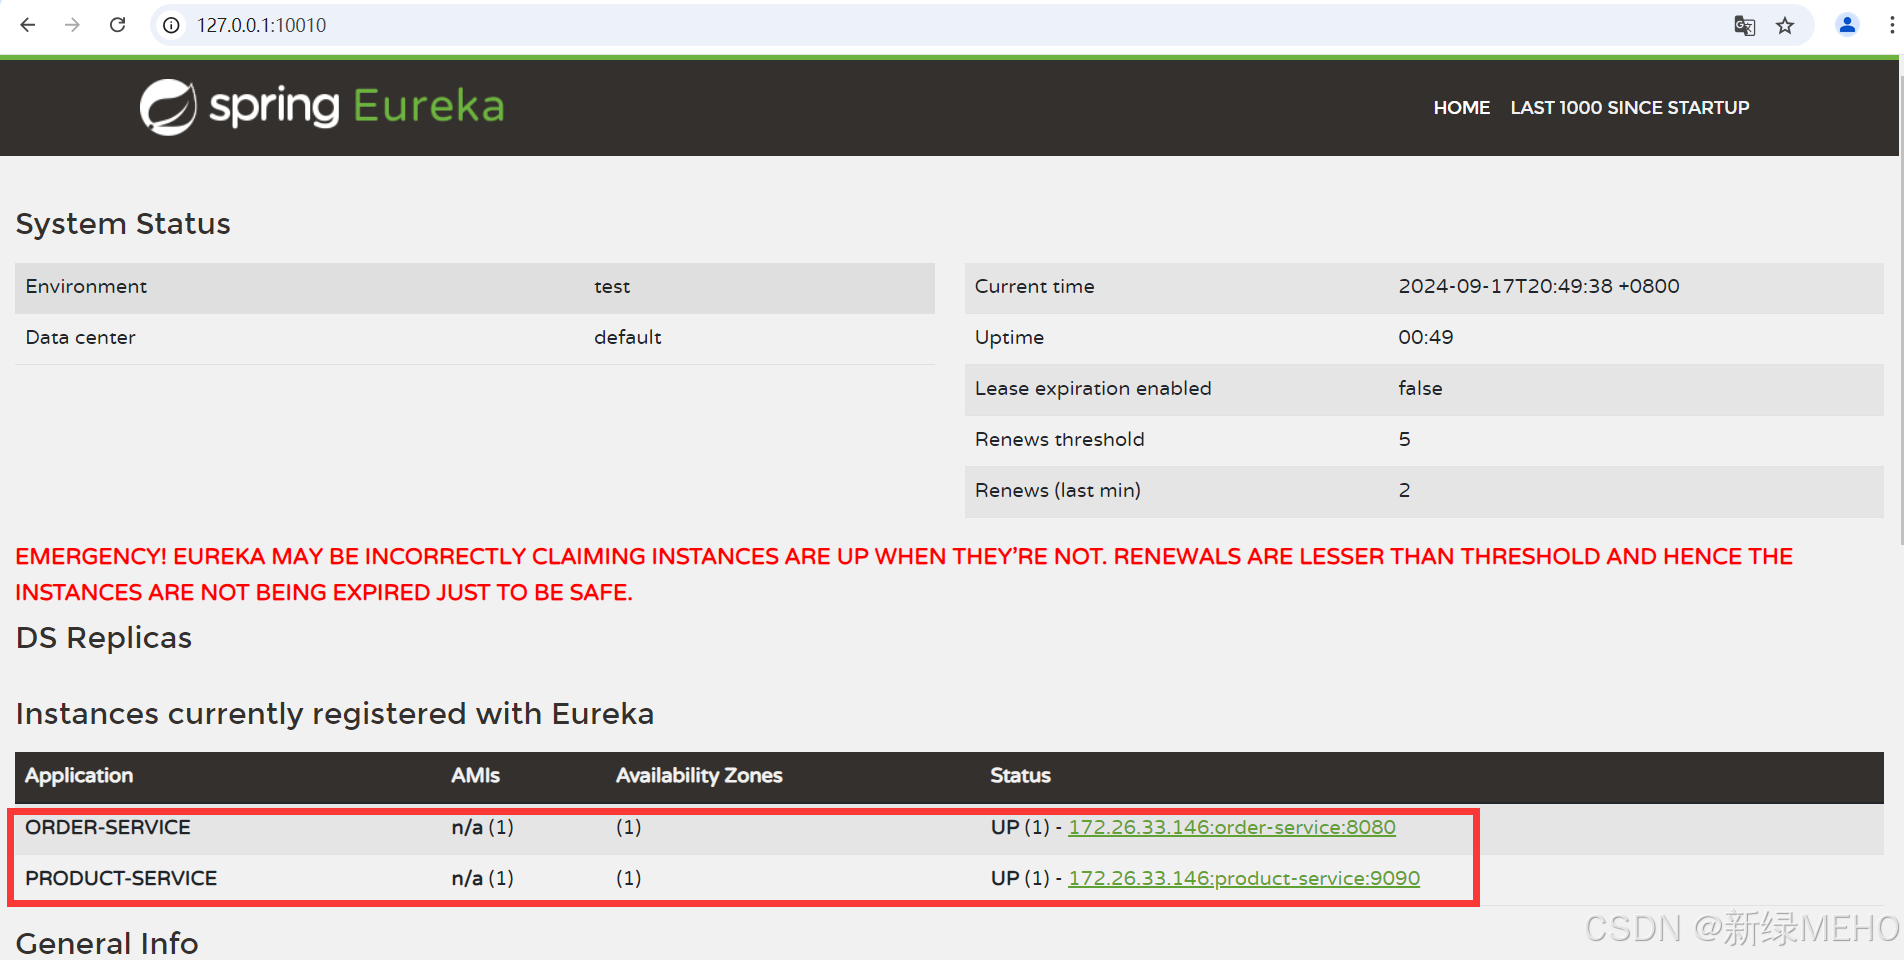Click the Status column header
The width and height of the screenshot is (1904, 960).
[x=1020, y=775]
